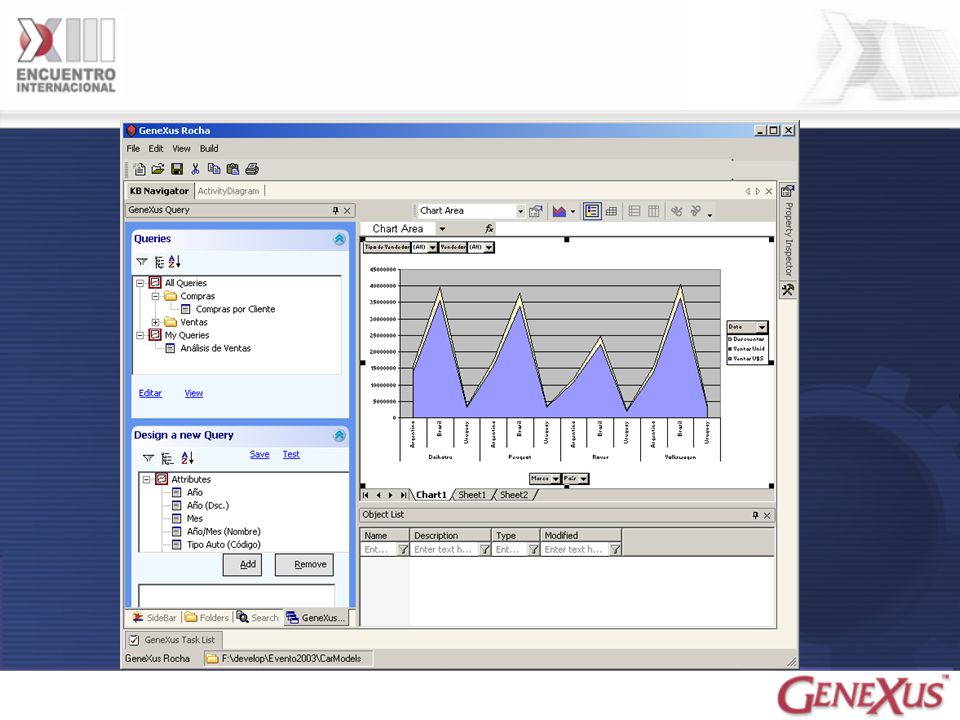Screen dimensions: 960x720
Task: Collapse the Queries panel section
Action: [x=339, y=239]
